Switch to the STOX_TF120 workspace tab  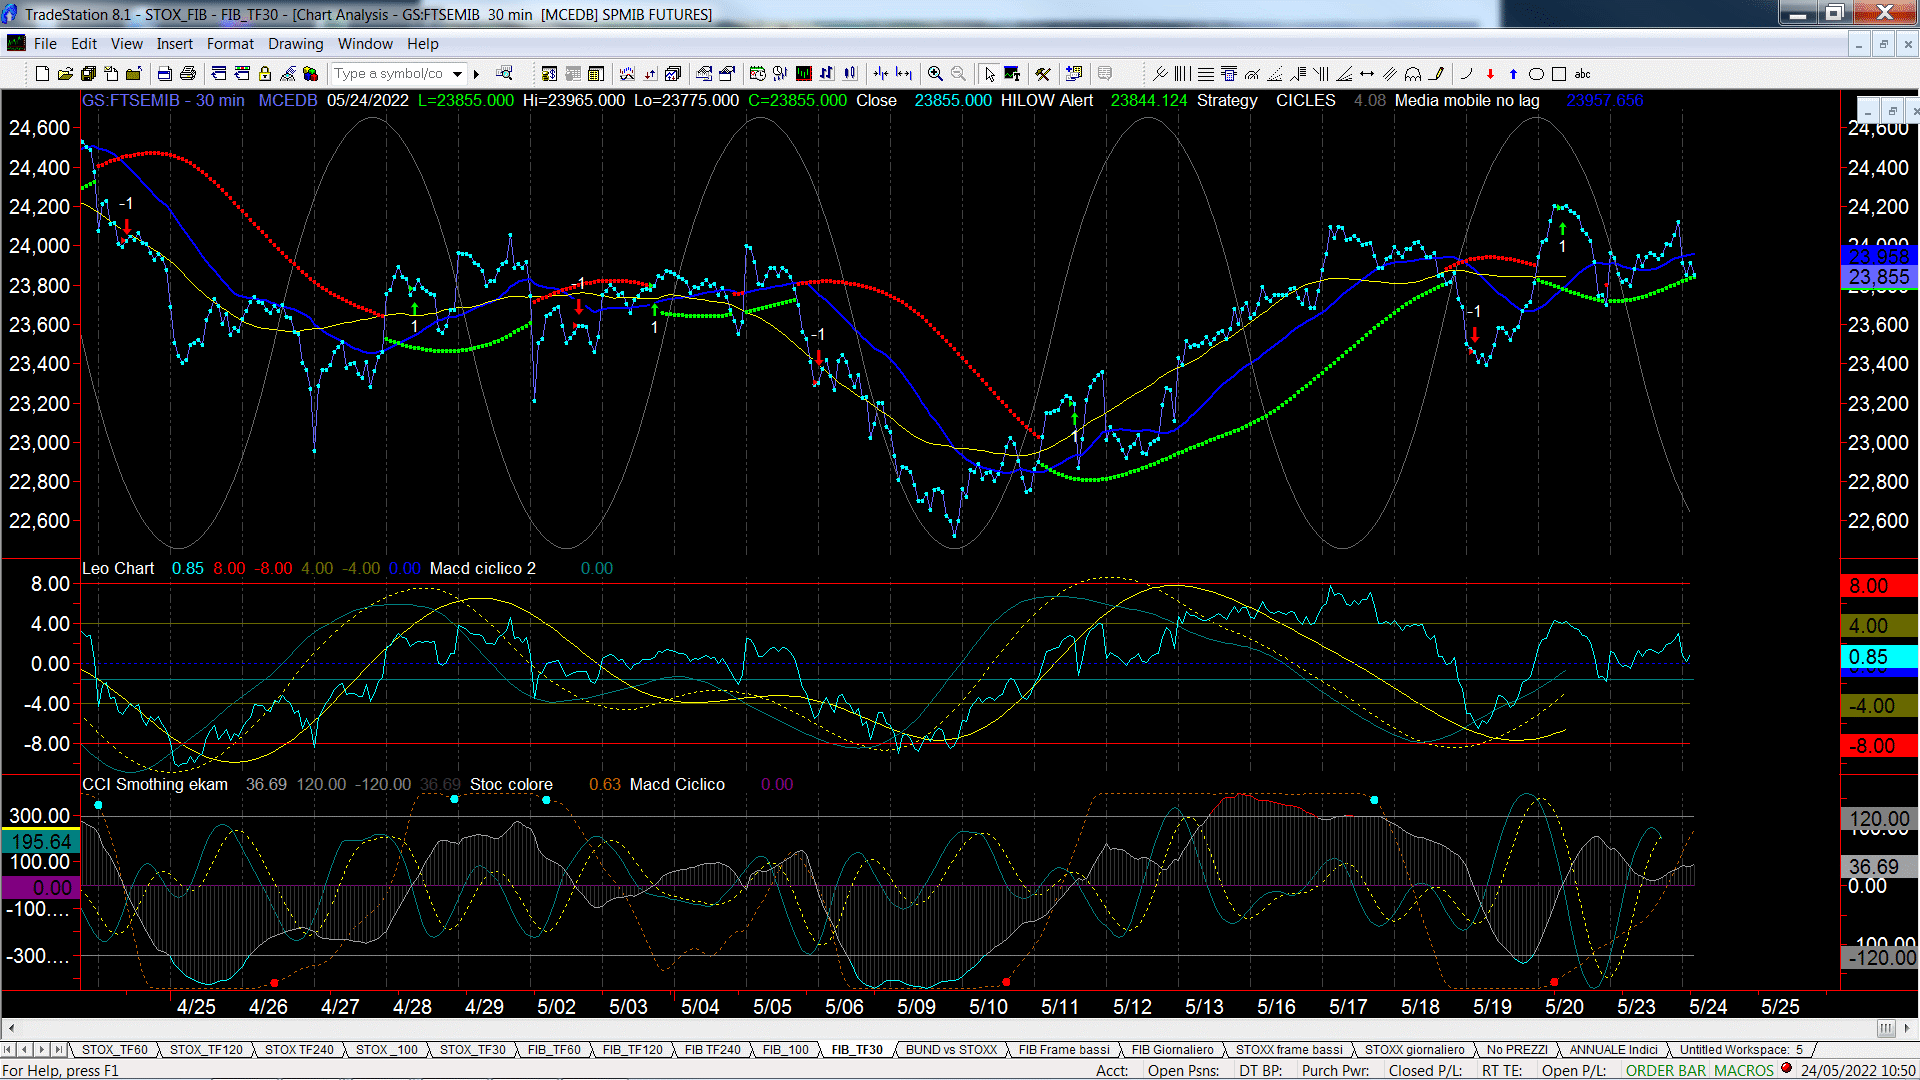[x=206, y=1049]
